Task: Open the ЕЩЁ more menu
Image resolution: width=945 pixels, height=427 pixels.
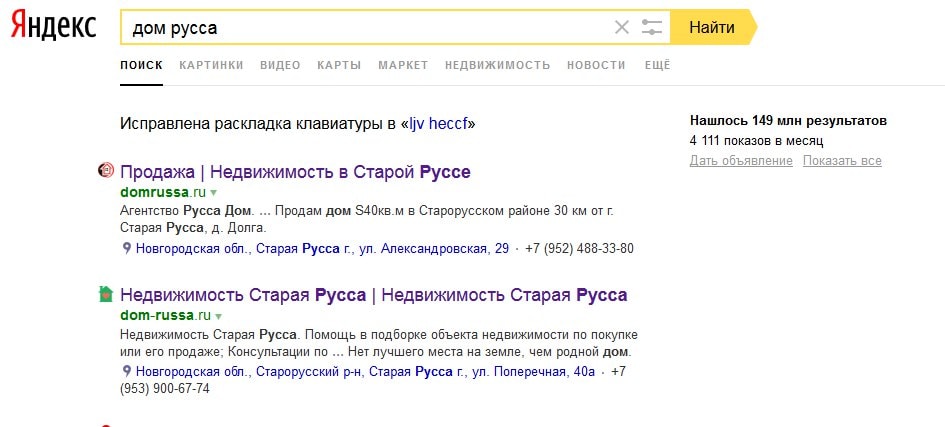Action: 657,65
